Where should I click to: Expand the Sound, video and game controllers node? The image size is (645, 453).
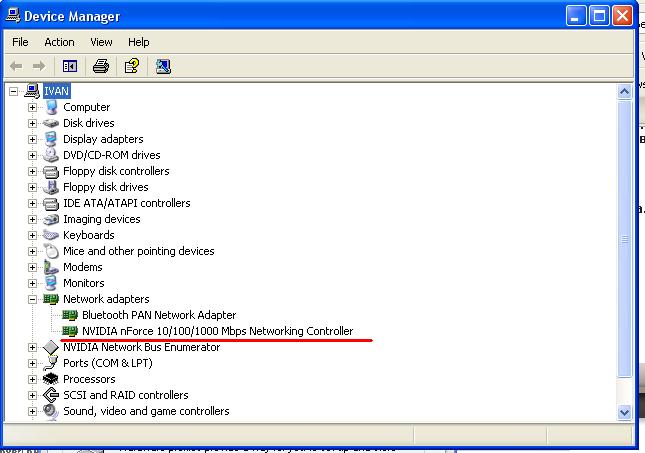(32, 411)
